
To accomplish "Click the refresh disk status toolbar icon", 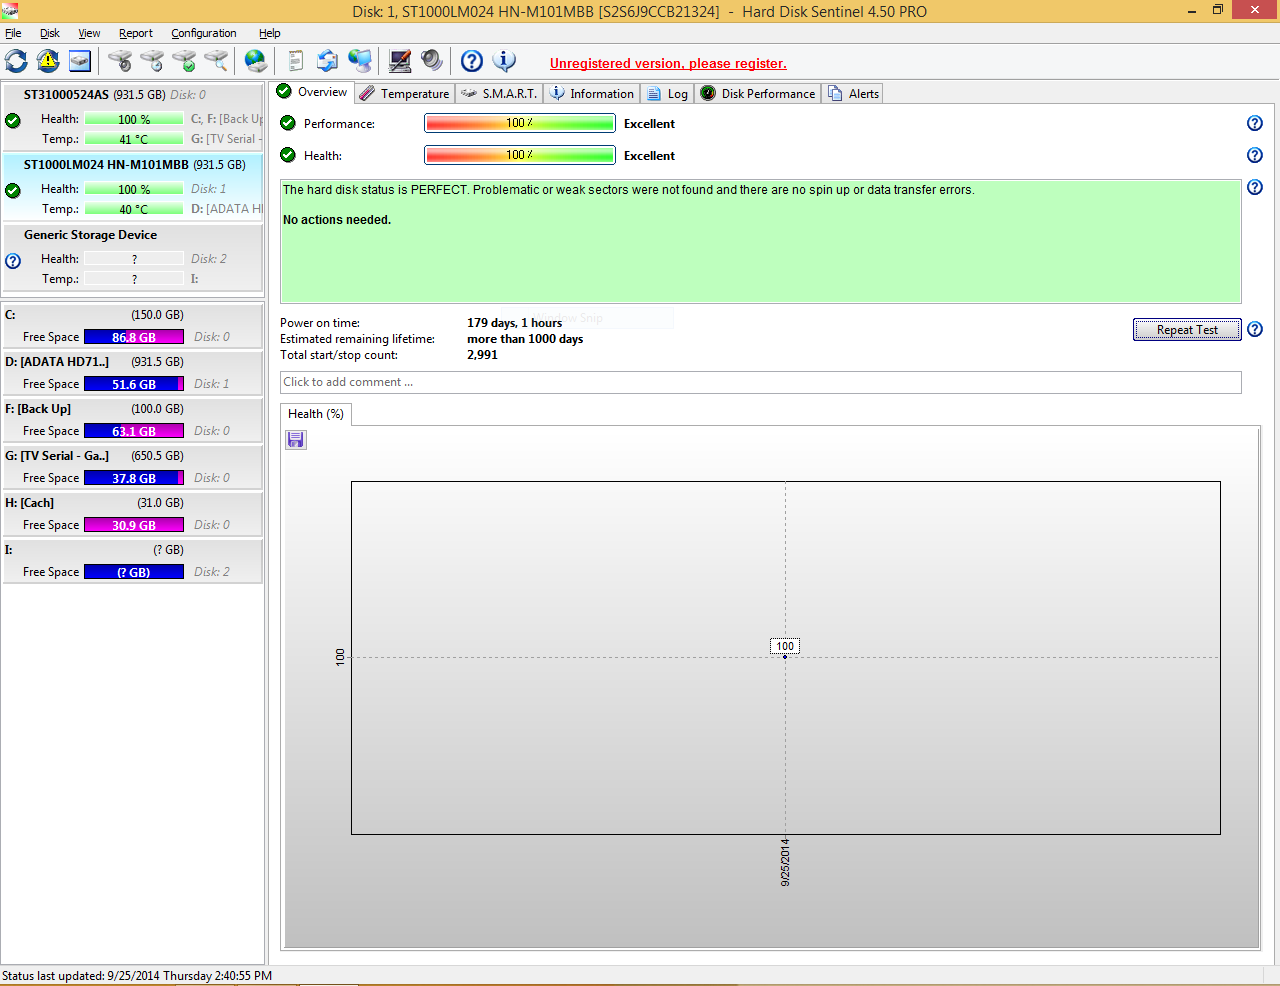I will click(x=17, y=61).
